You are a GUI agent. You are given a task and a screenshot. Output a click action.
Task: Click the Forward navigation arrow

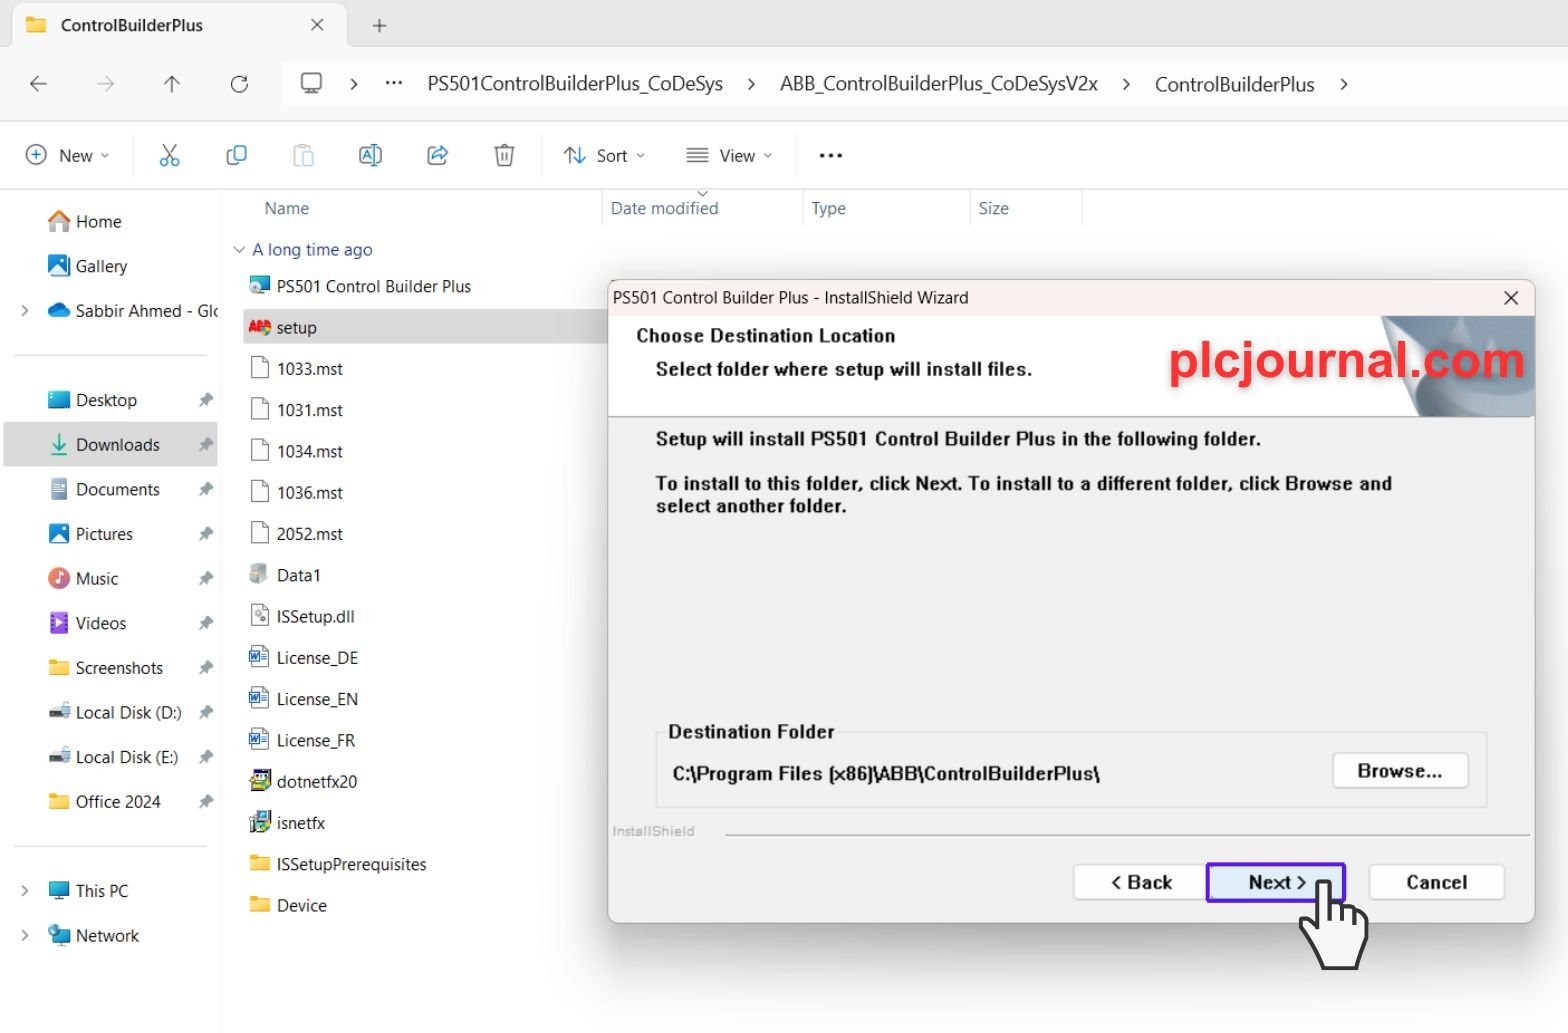point(105,84)
